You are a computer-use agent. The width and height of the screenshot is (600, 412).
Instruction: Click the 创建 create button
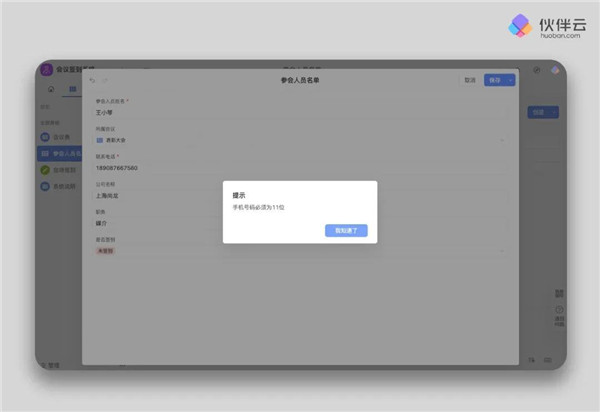537,113
